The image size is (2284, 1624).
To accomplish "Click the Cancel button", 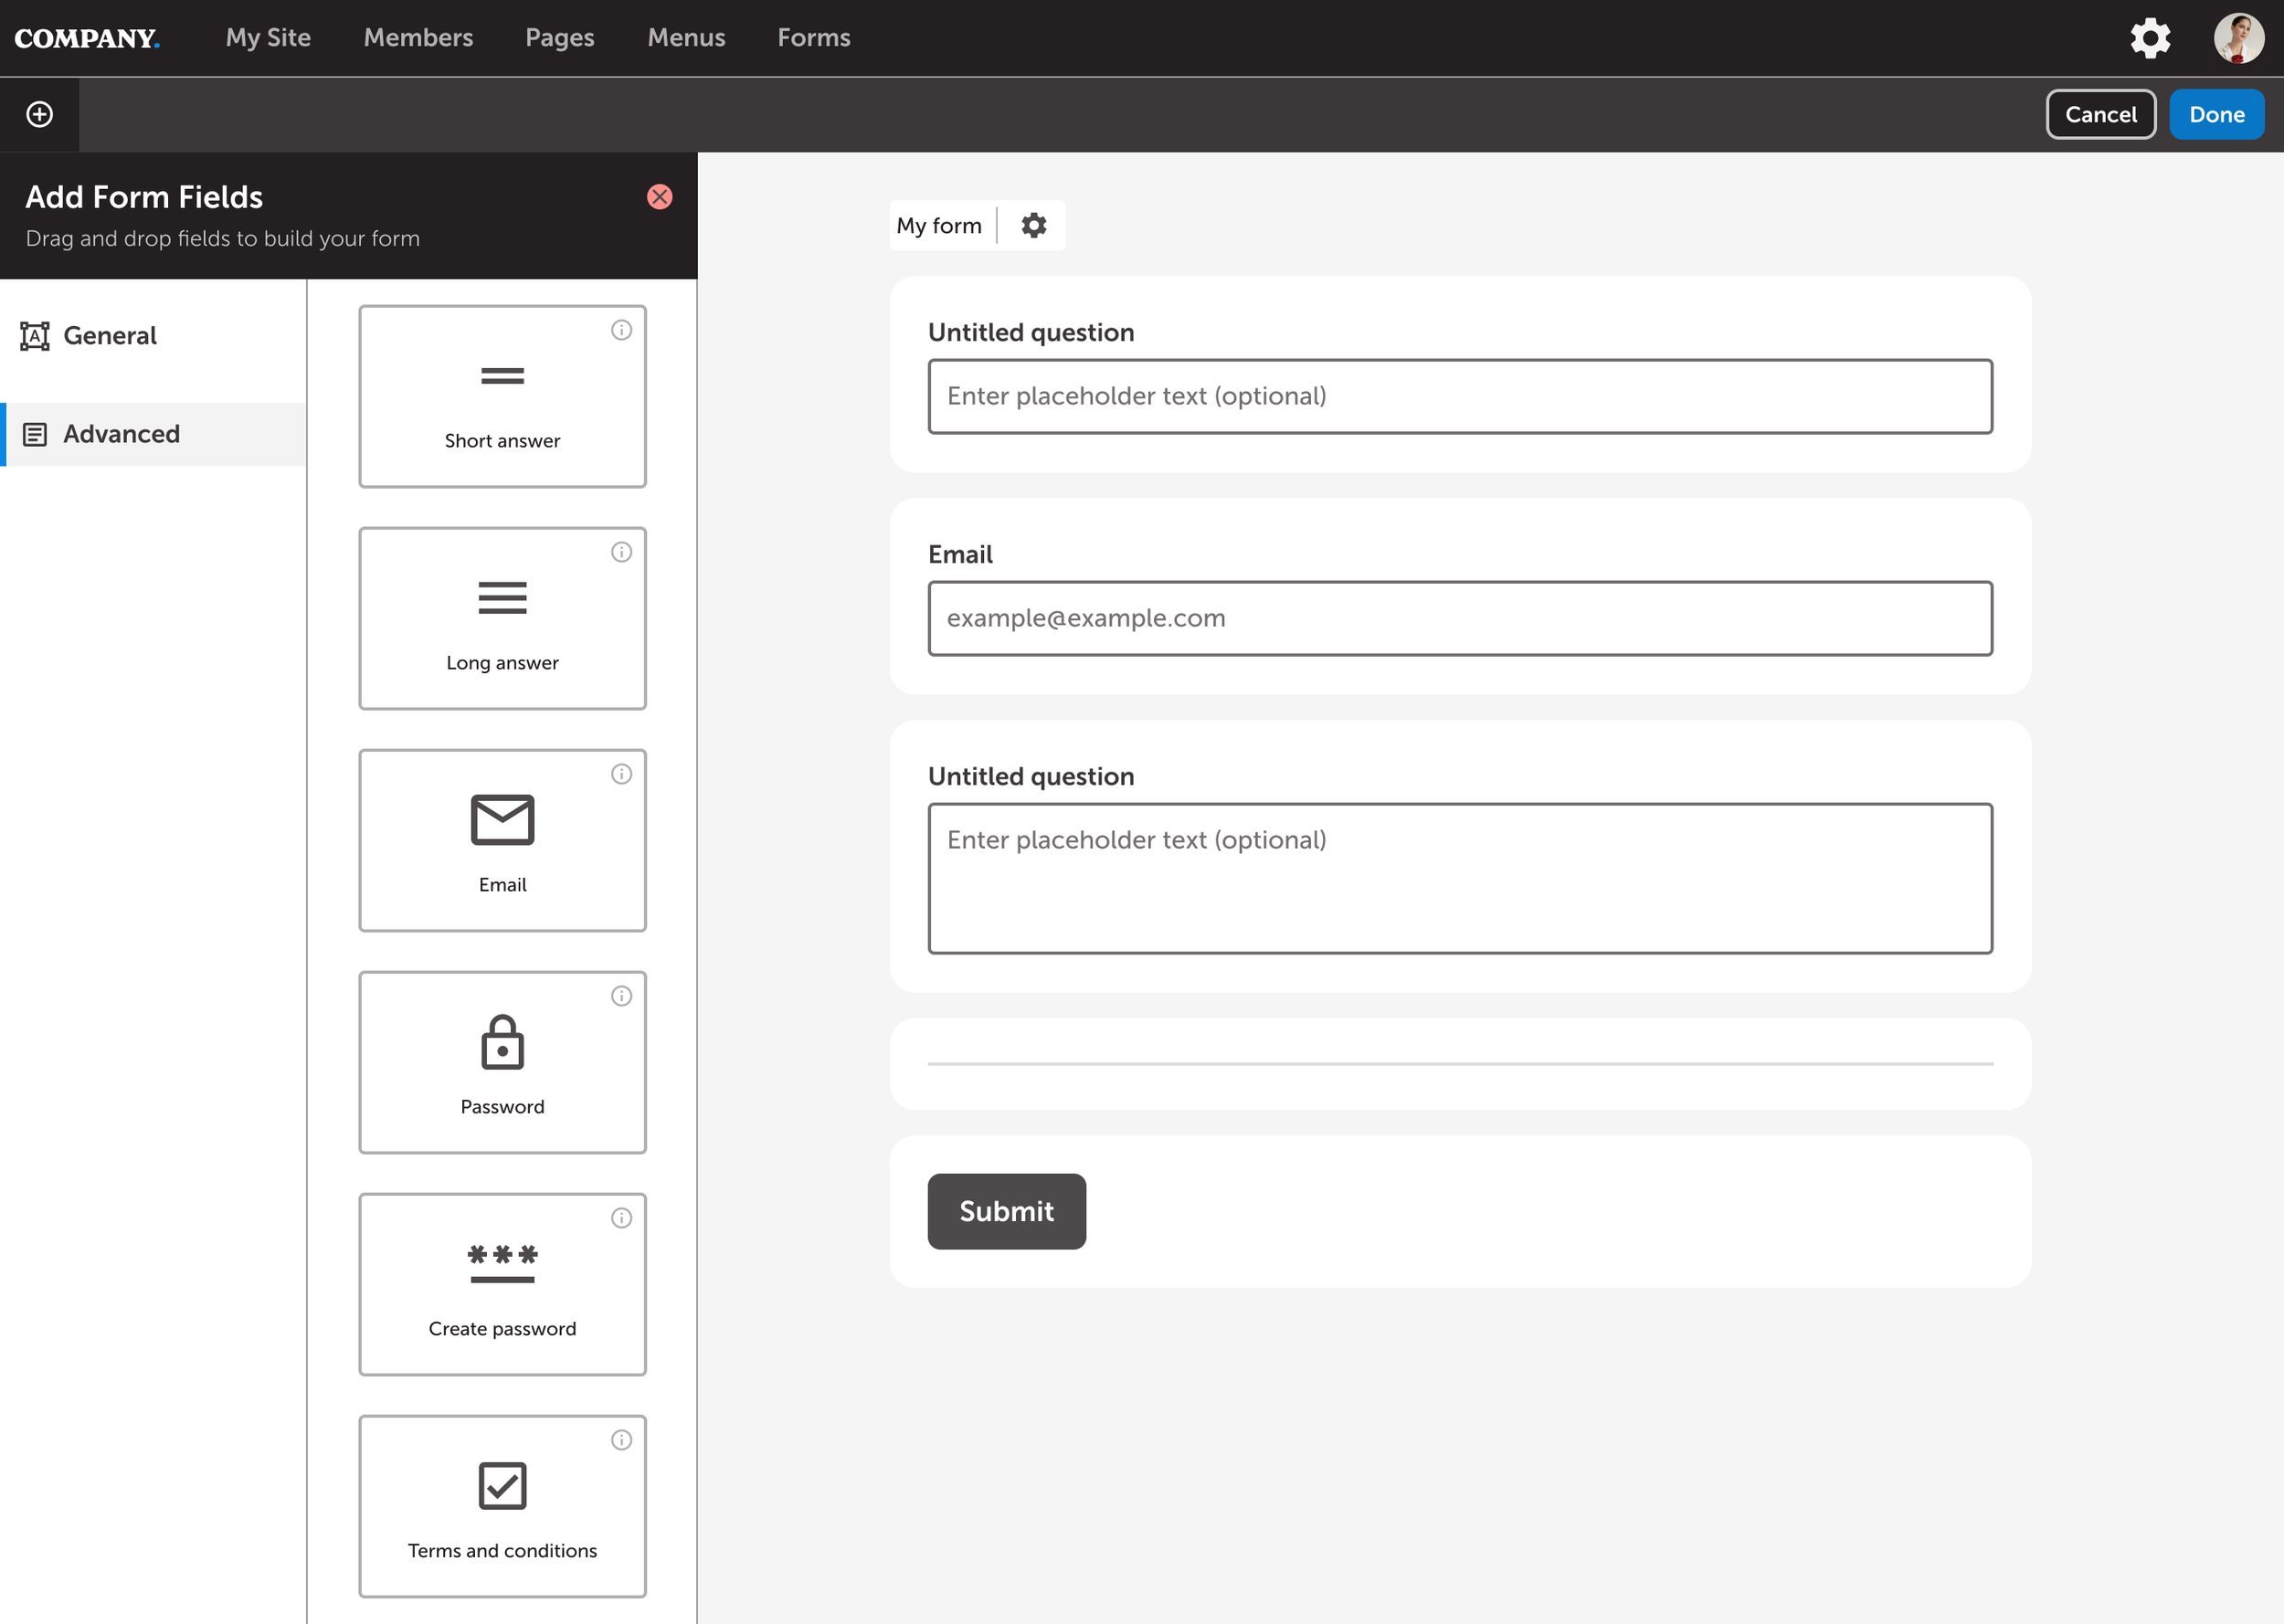I will pyautogui.click(x=2099, y=114).
